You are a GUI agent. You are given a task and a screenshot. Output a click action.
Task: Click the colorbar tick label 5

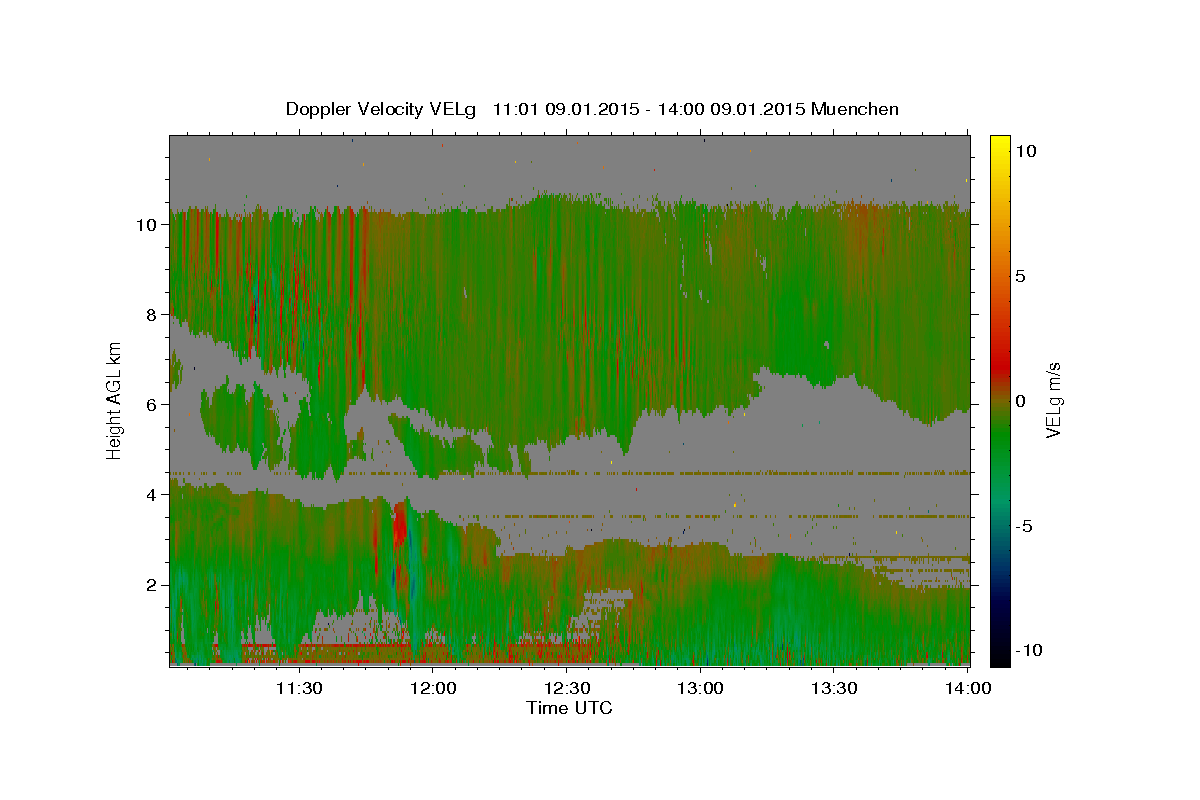(1020, 276)
